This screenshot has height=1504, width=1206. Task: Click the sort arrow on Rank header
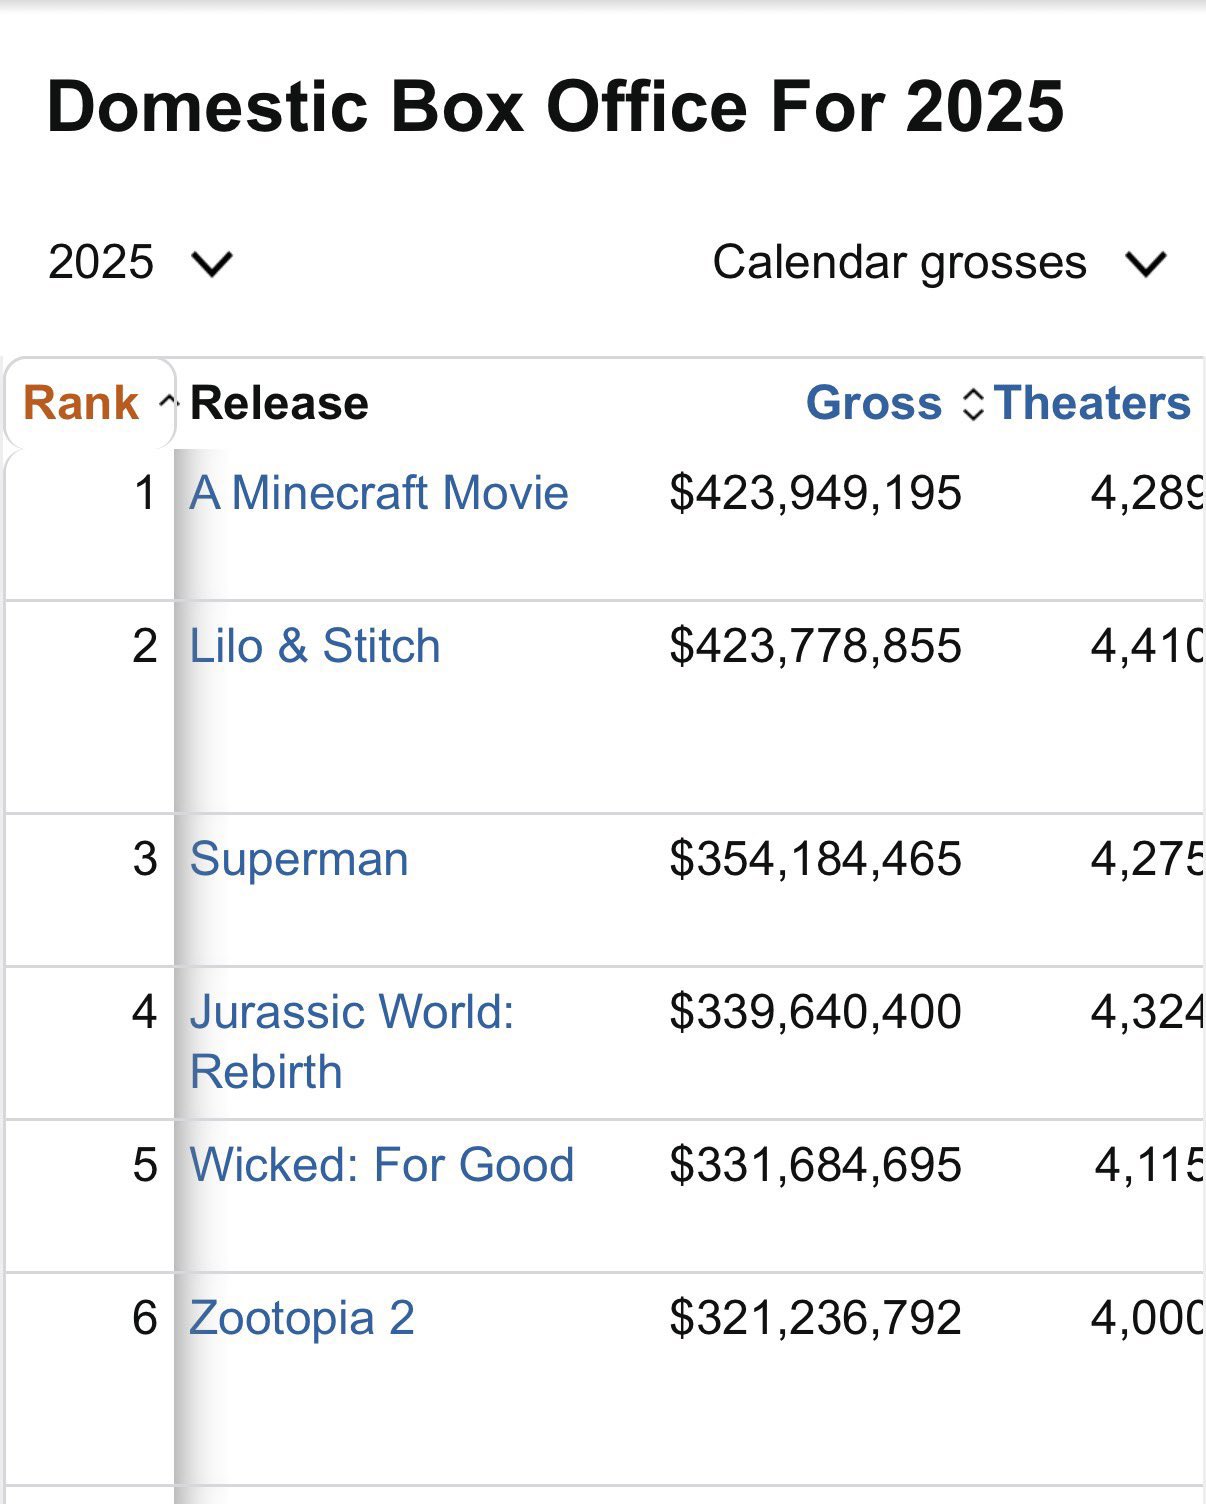168,403
